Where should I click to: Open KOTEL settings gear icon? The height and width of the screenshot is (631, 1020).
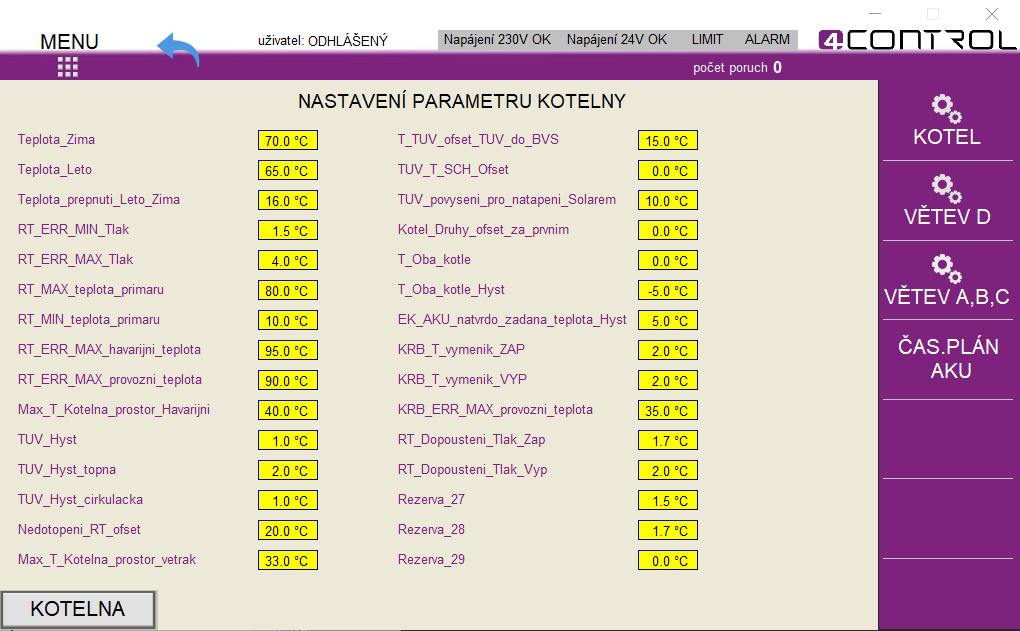click(x=946, y=109)
